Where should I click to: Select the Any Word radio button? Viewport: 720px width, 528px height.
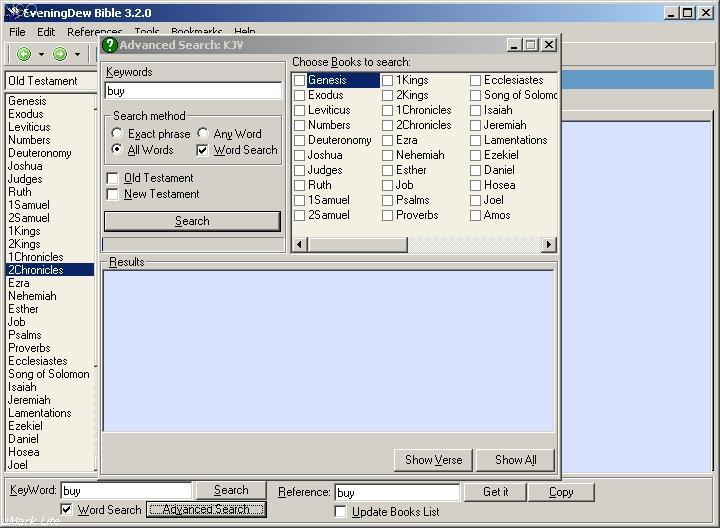click(x=202, y=133)
